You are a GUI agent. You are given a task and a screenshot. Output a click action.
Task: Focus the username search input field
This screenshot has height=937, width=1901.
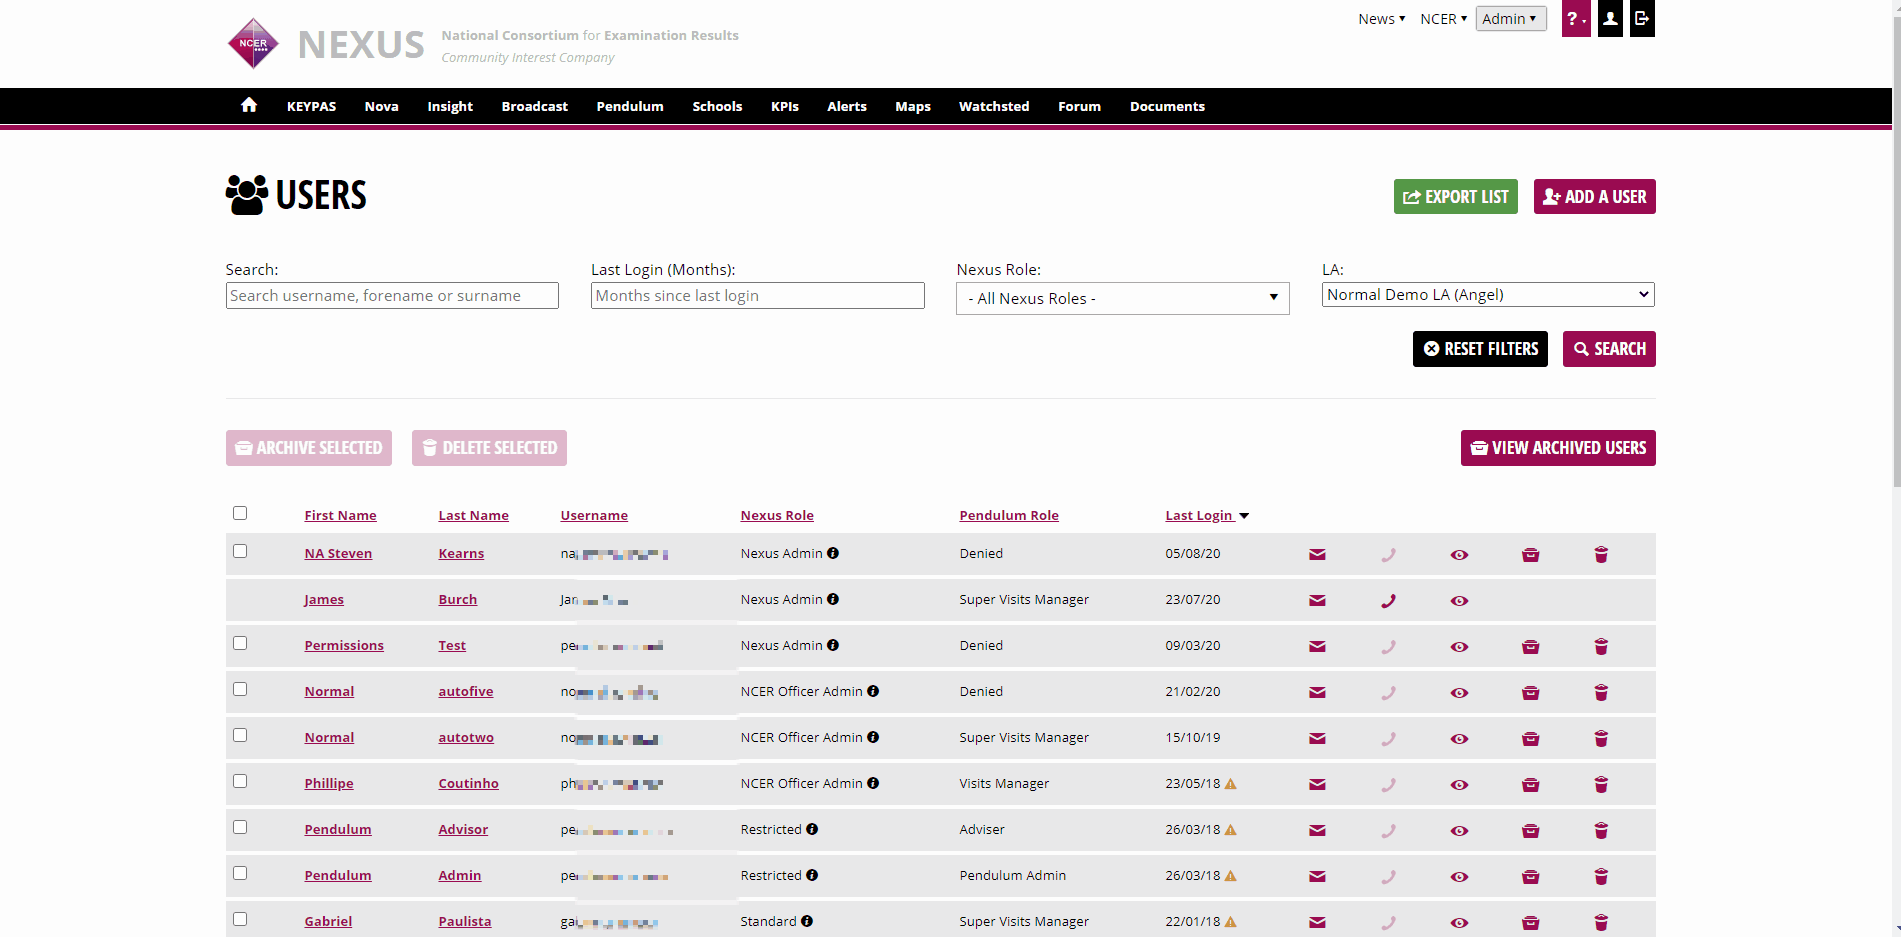coord(392,295)
